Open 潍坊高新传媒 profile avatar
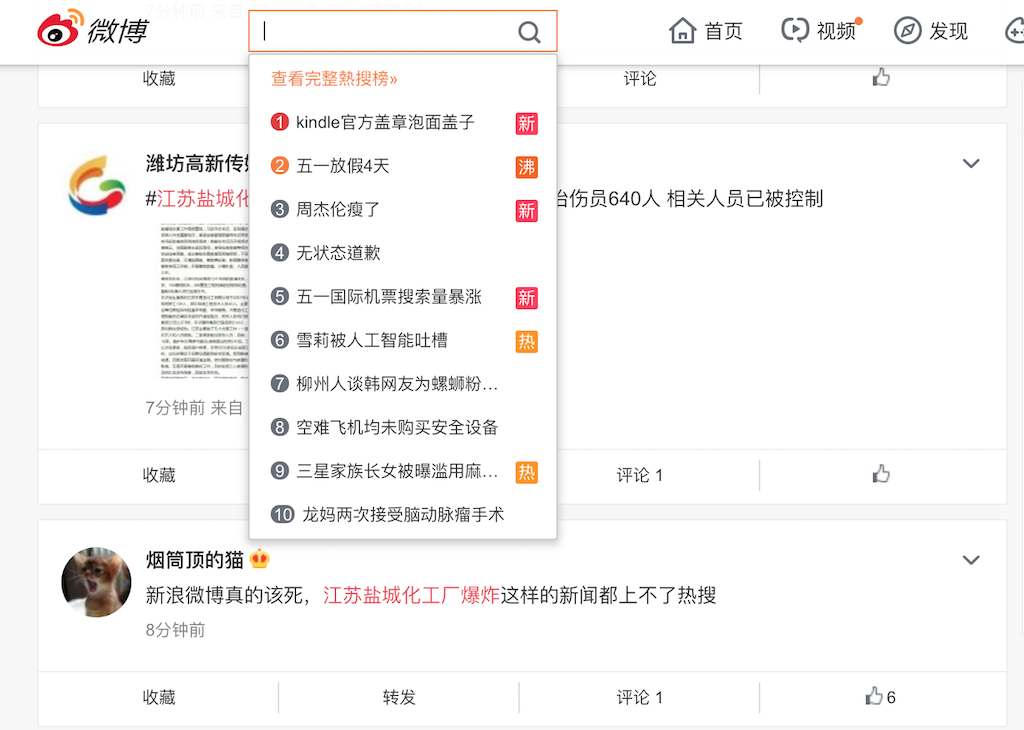The width and height of the screenshot is (1024, 730). (x=97, y=185)
